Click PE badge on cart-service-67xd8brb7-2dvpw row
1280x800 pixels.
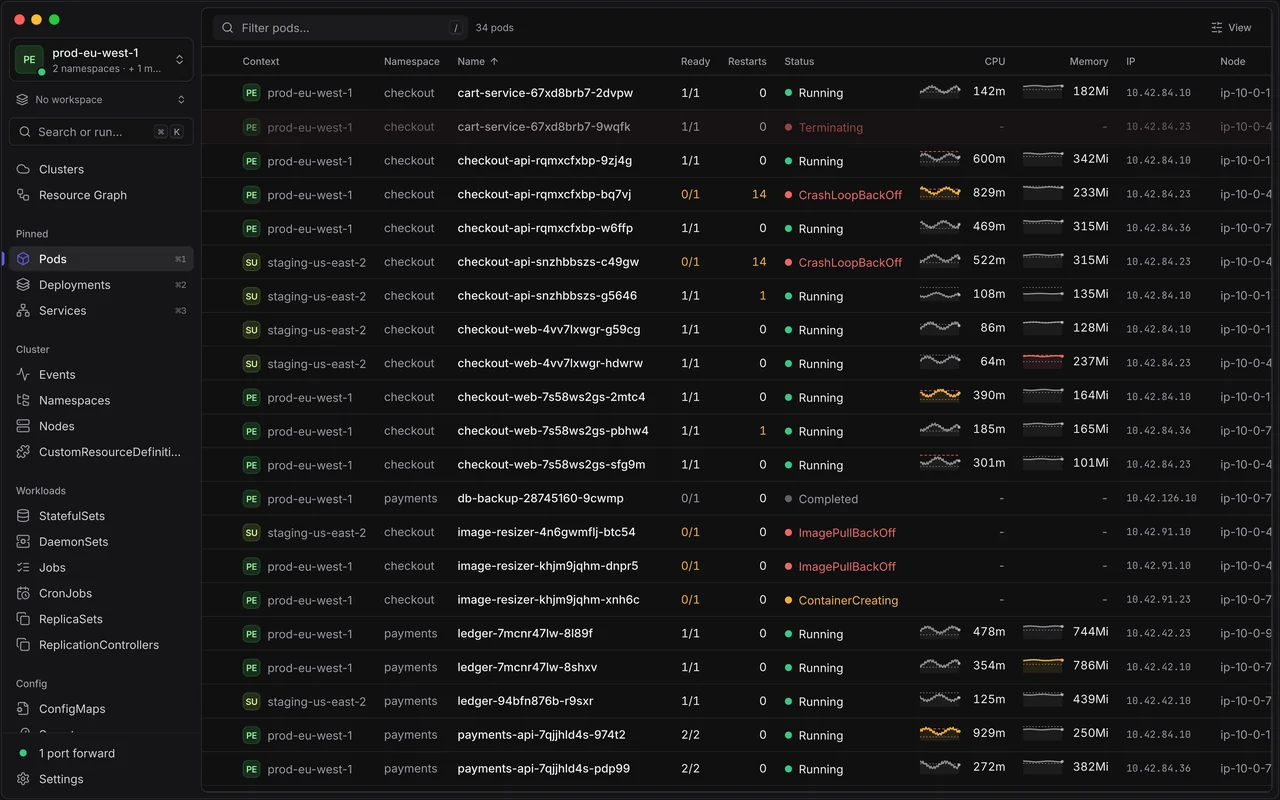coord(251,93)
